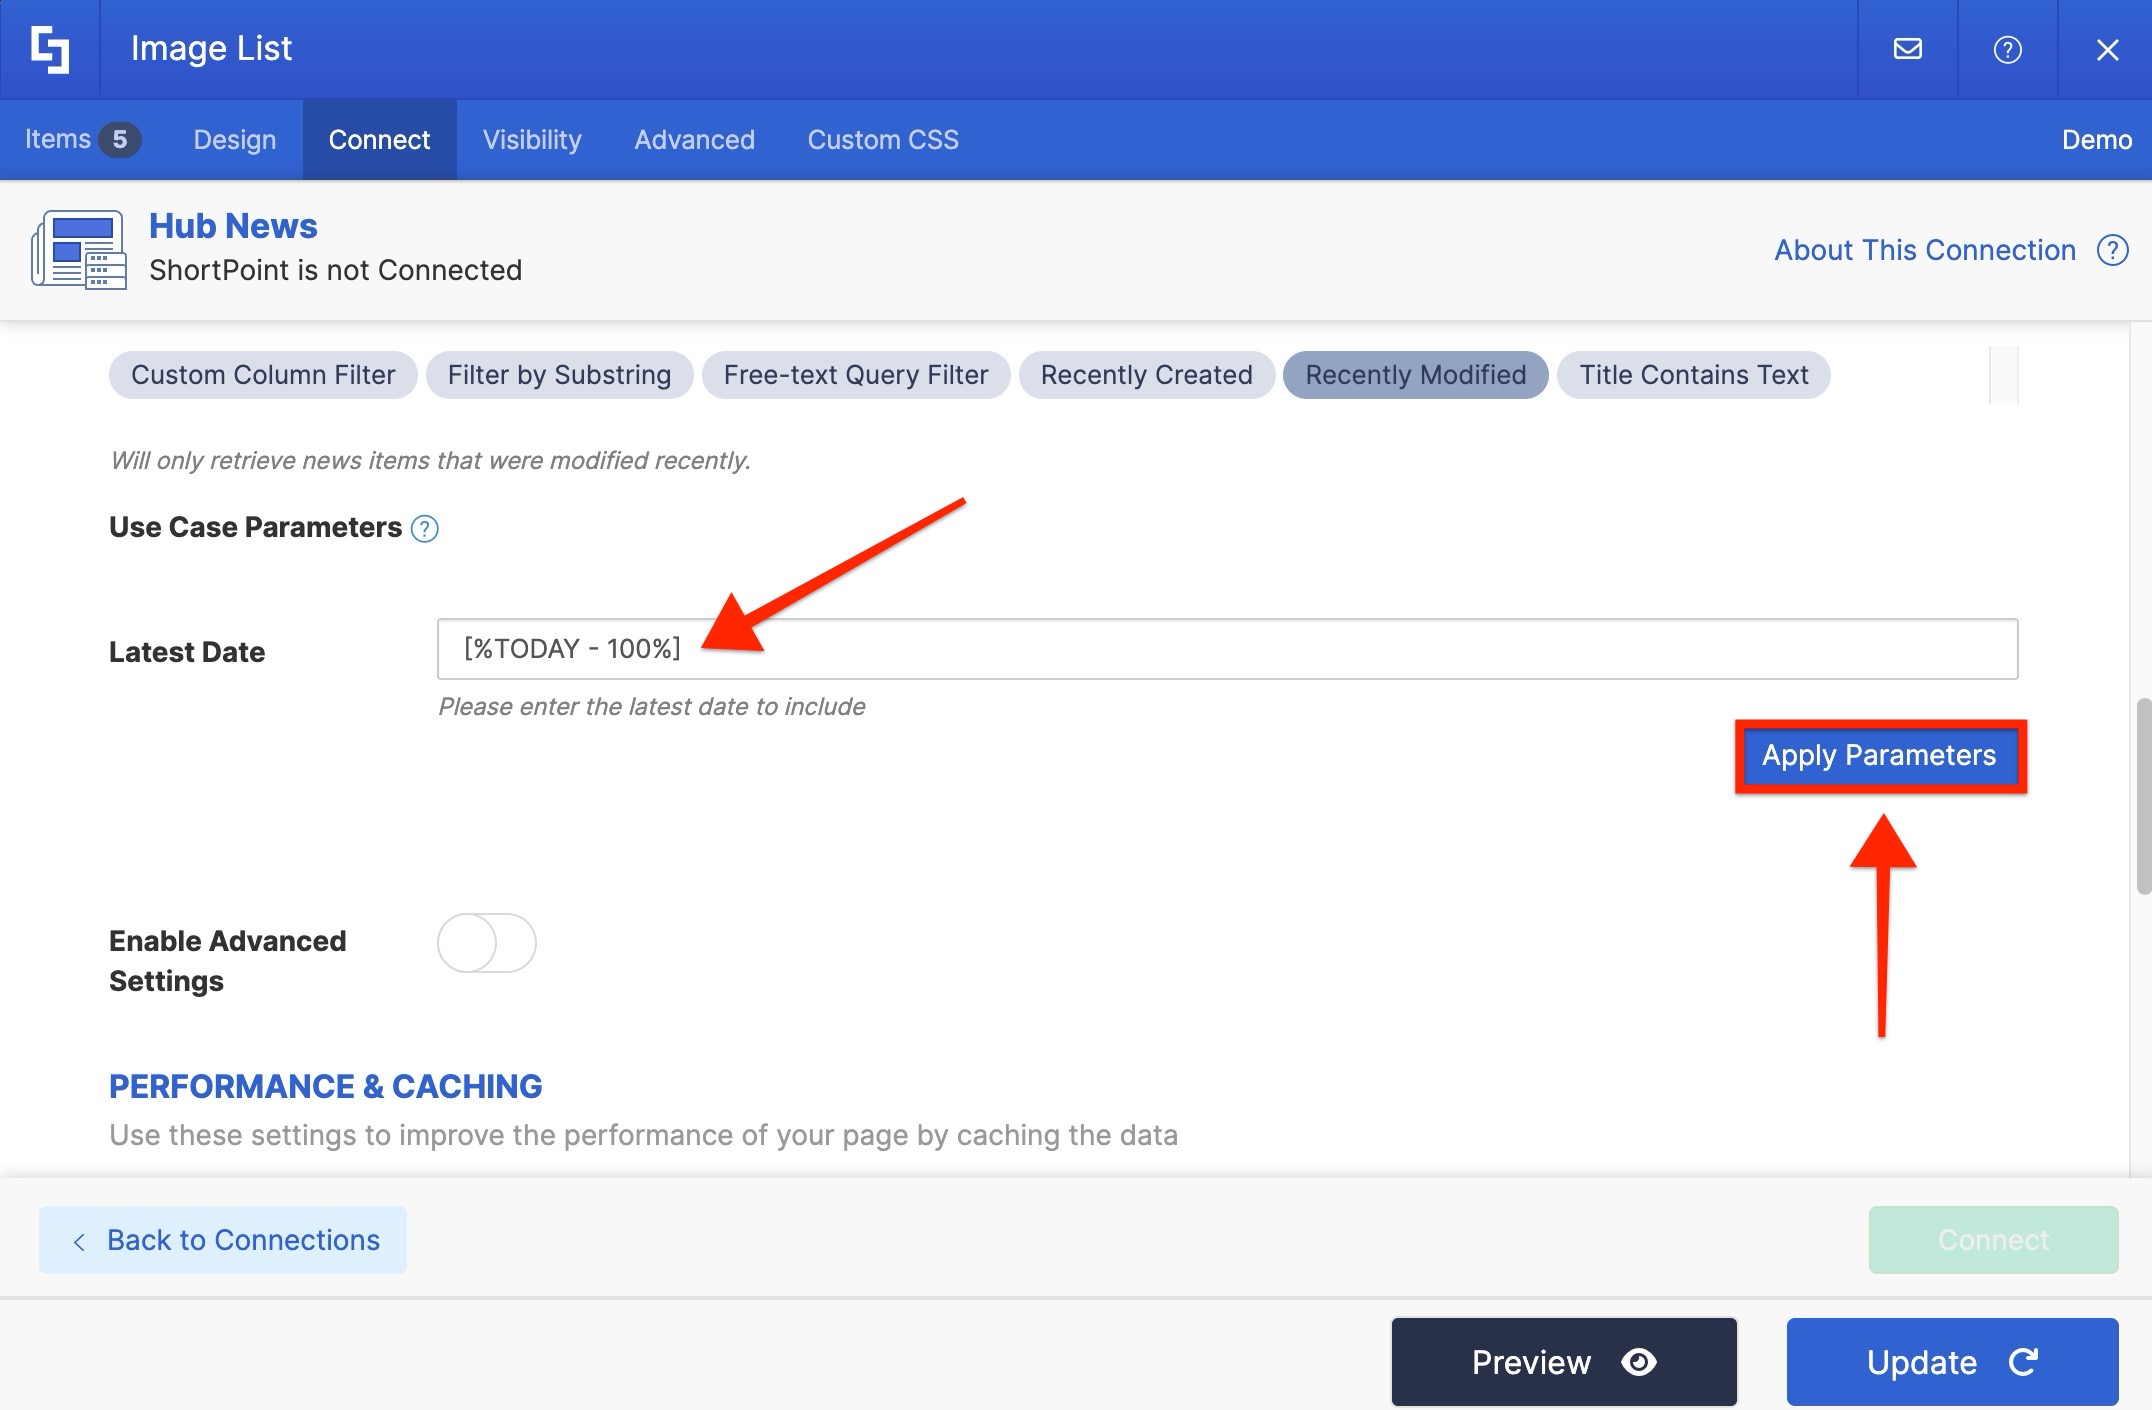Open the About This Connection link
2152x1410 pixels.
(1924, 250)
